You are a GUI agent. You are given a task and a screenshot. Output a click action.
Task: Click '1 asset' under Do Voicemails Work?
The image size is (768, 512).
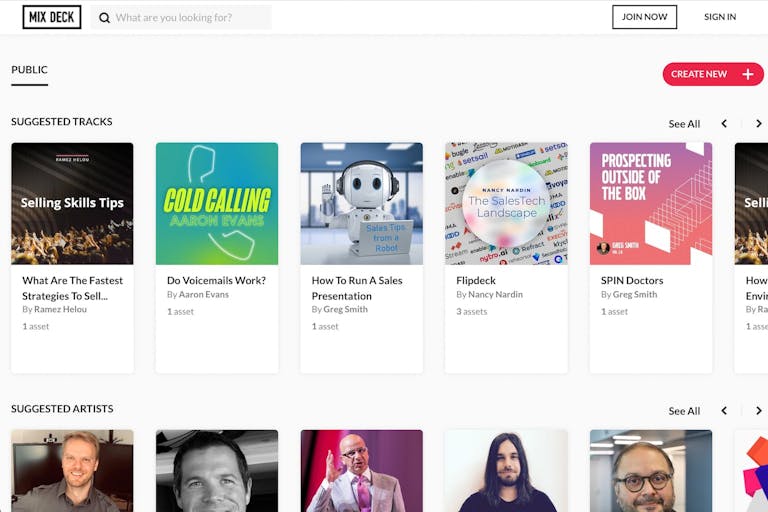[180, 312]
